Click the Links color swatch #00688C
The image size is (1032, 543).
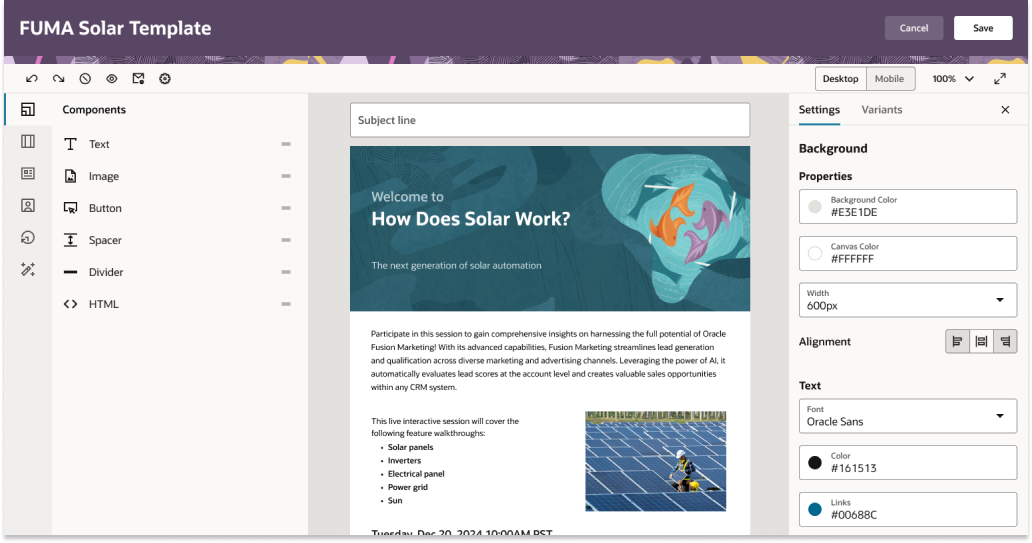[815, 508]
